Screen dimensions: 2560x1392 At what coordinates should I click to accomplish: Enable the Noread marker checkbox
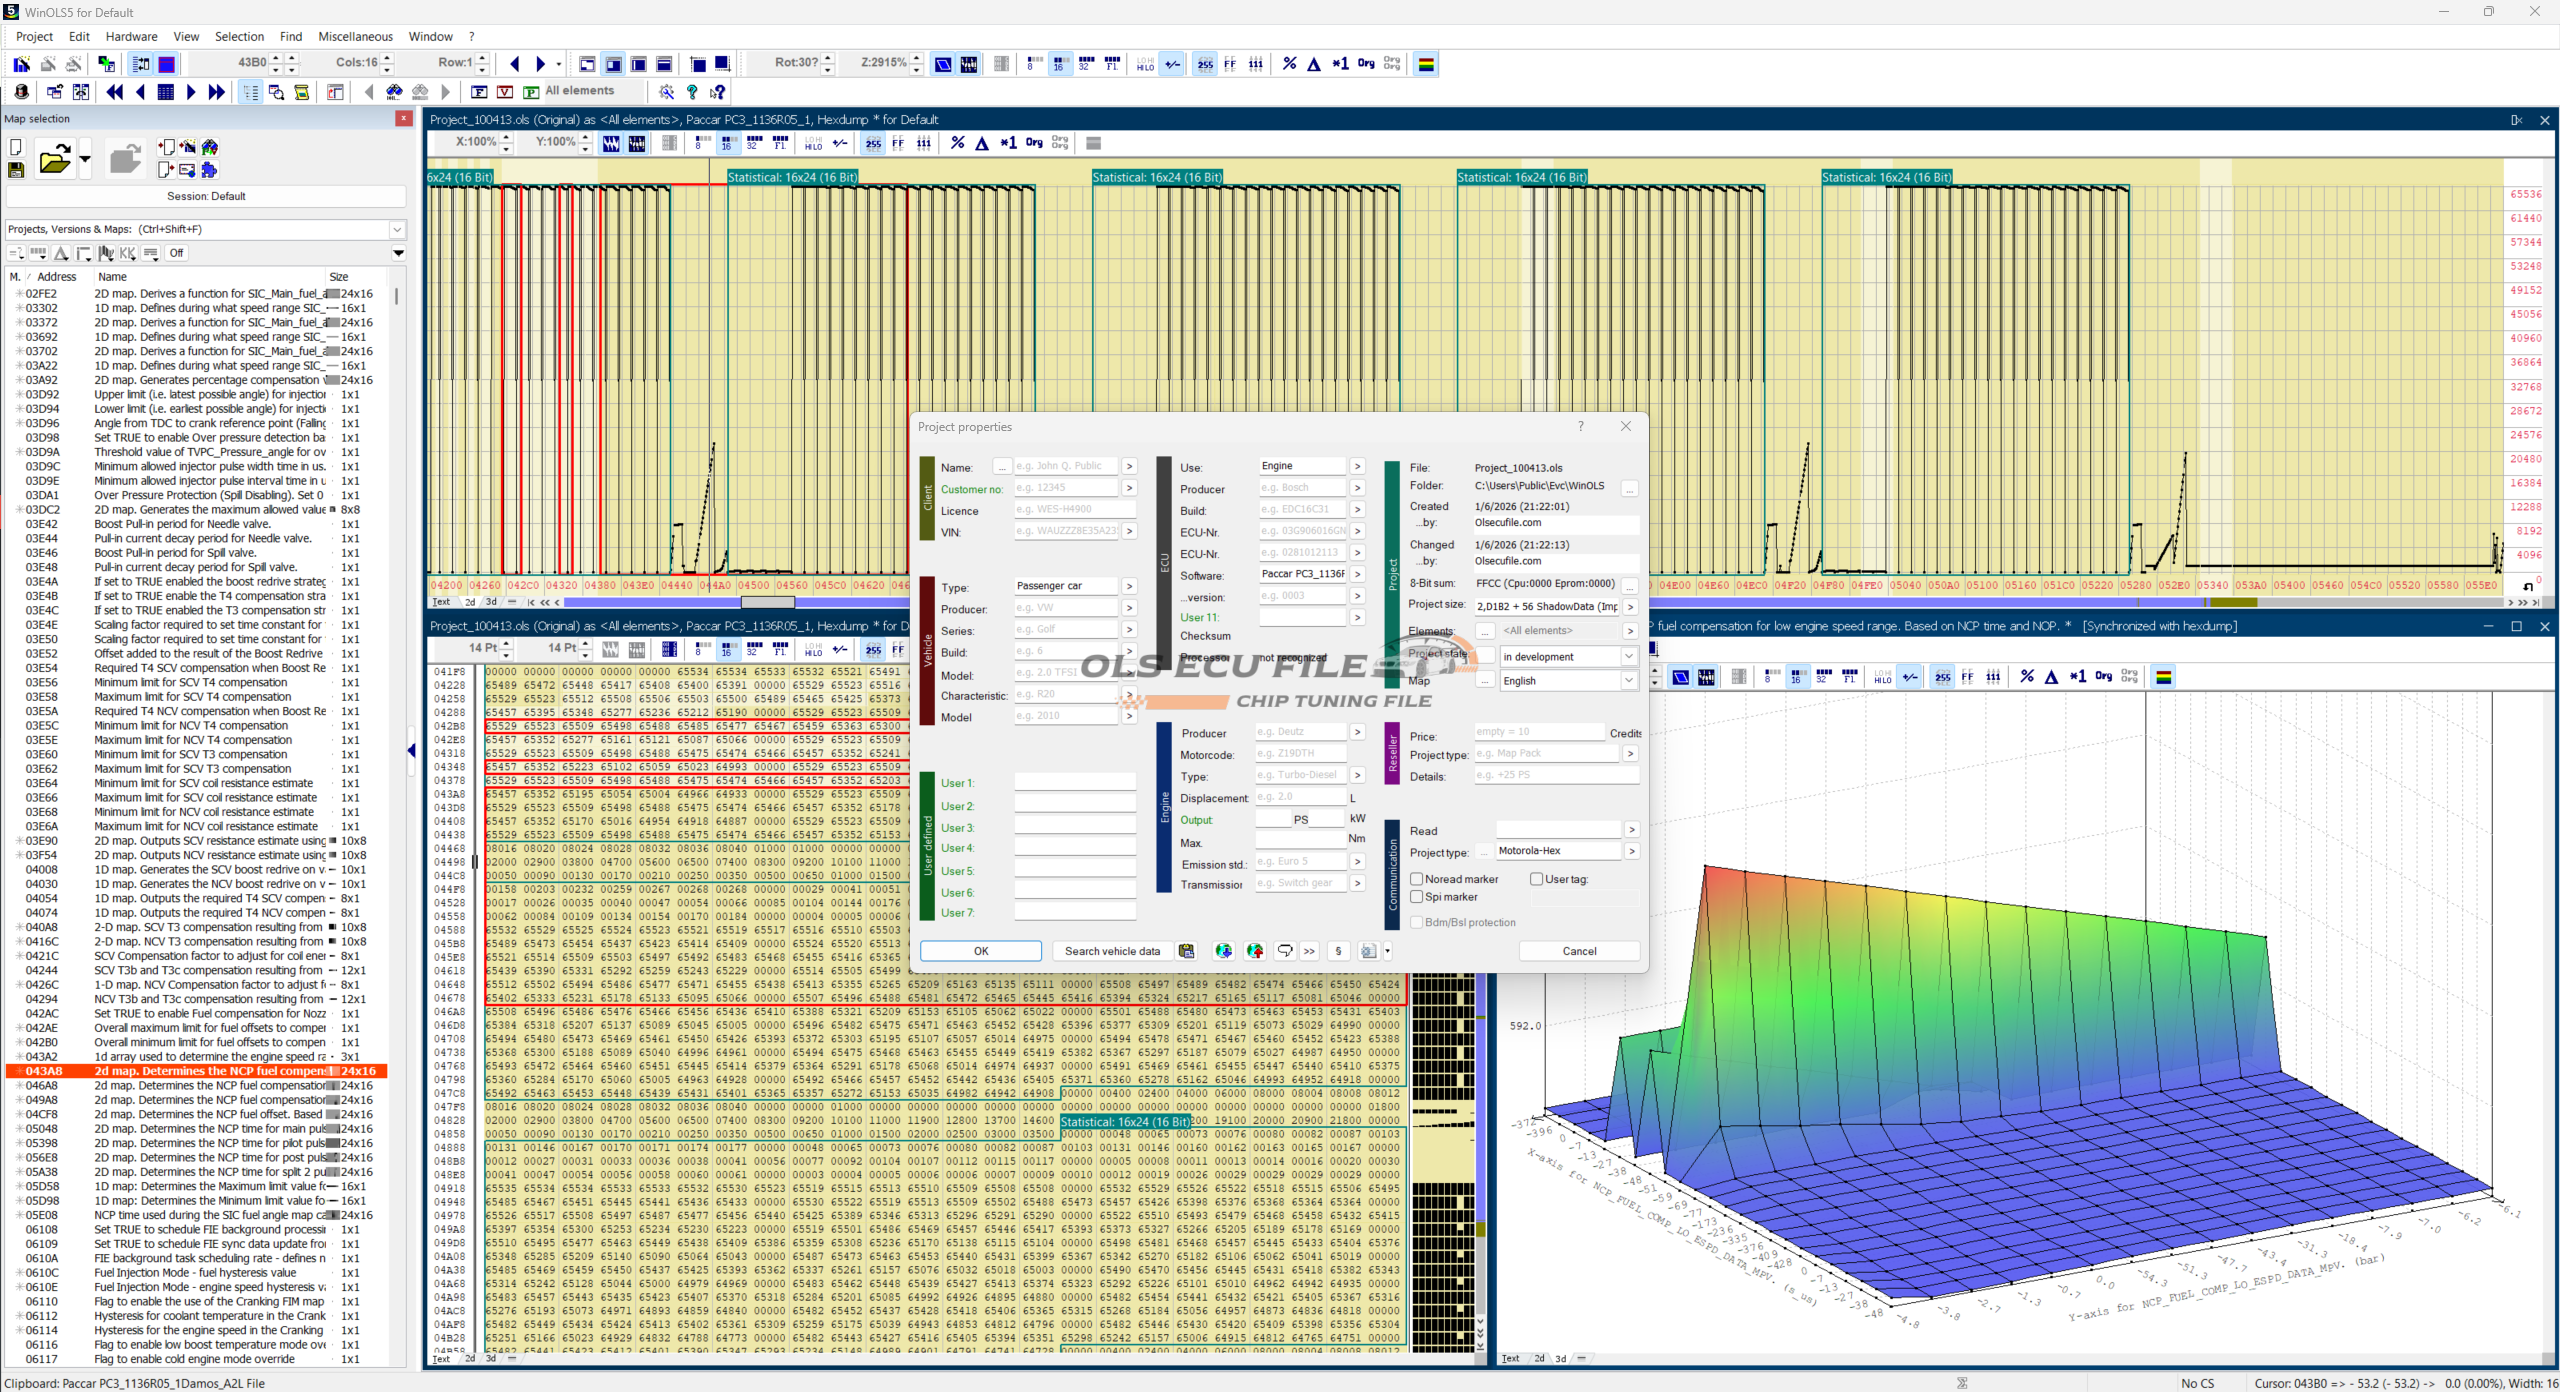[1416, 879]
